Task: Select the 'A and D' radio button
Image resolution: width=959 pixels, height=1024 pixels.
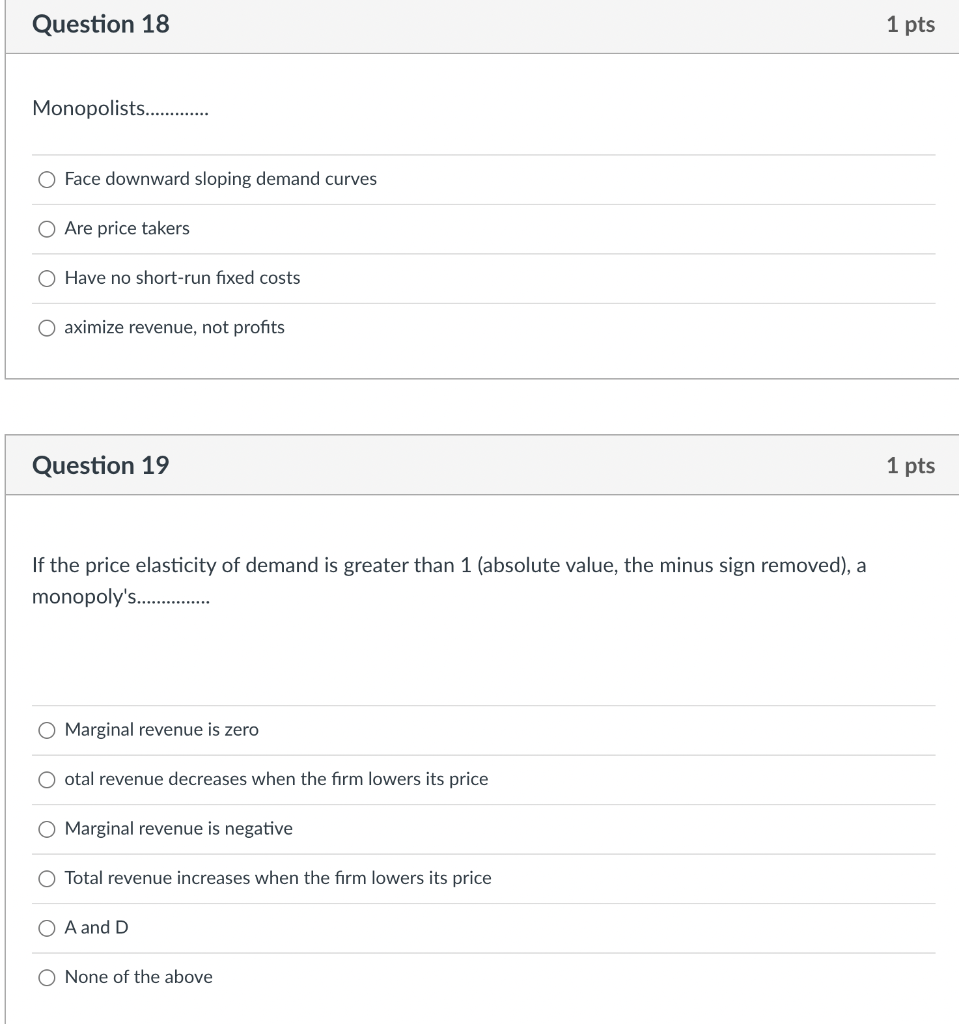Action: click(46, 928)
